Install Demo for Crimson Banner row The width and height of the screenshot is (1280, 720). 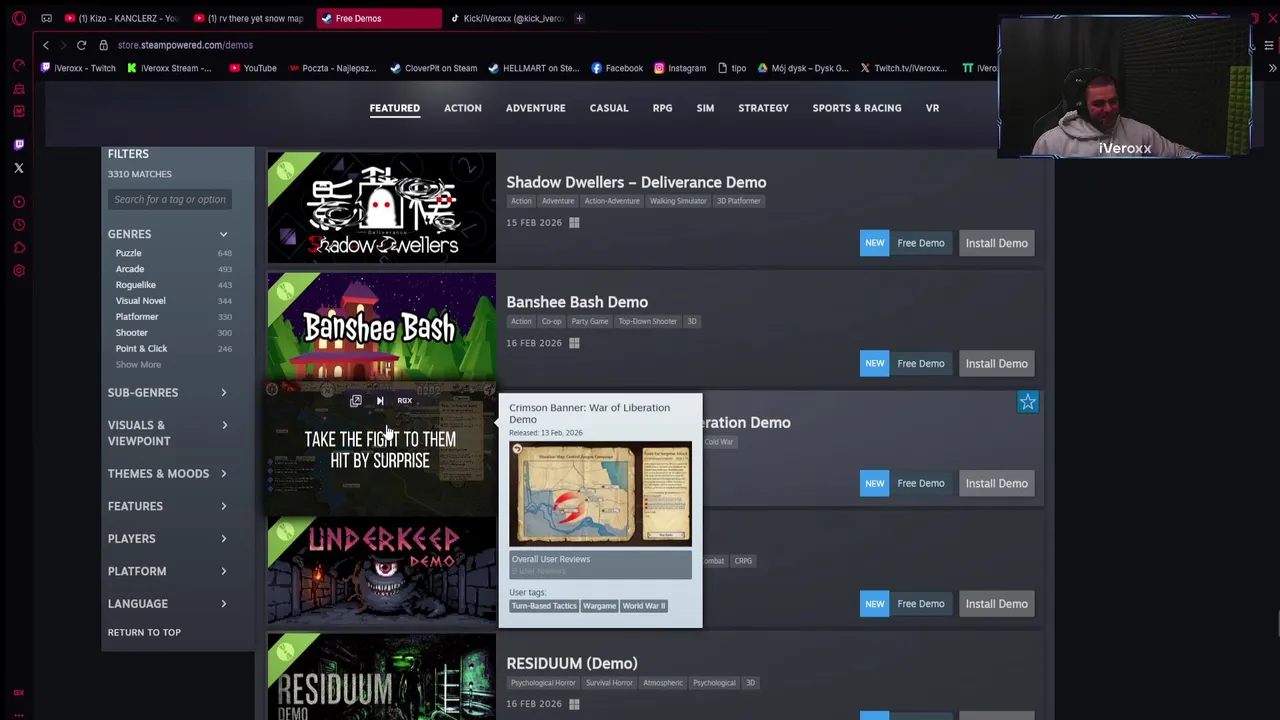996,484
